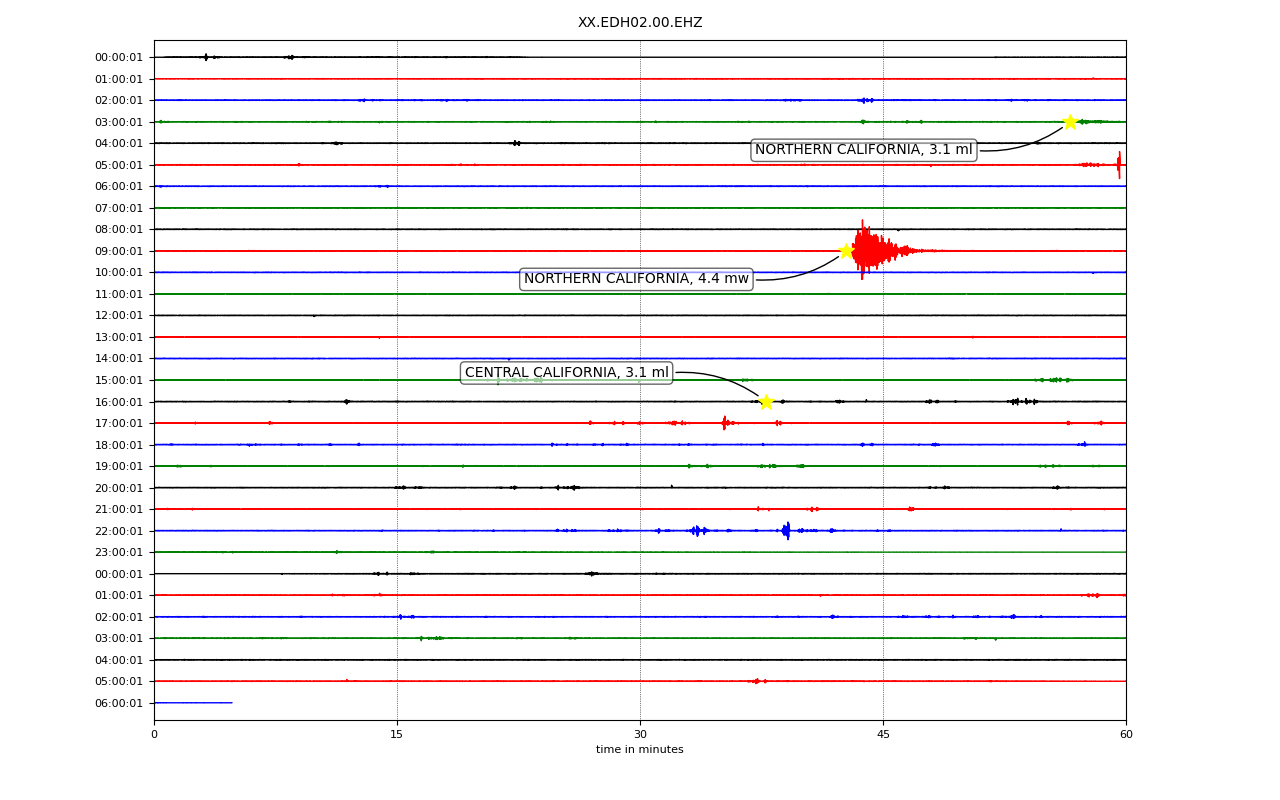
Task: Click the plot title XX.EDH02.00.EHZ
Action: pos(640,23)
